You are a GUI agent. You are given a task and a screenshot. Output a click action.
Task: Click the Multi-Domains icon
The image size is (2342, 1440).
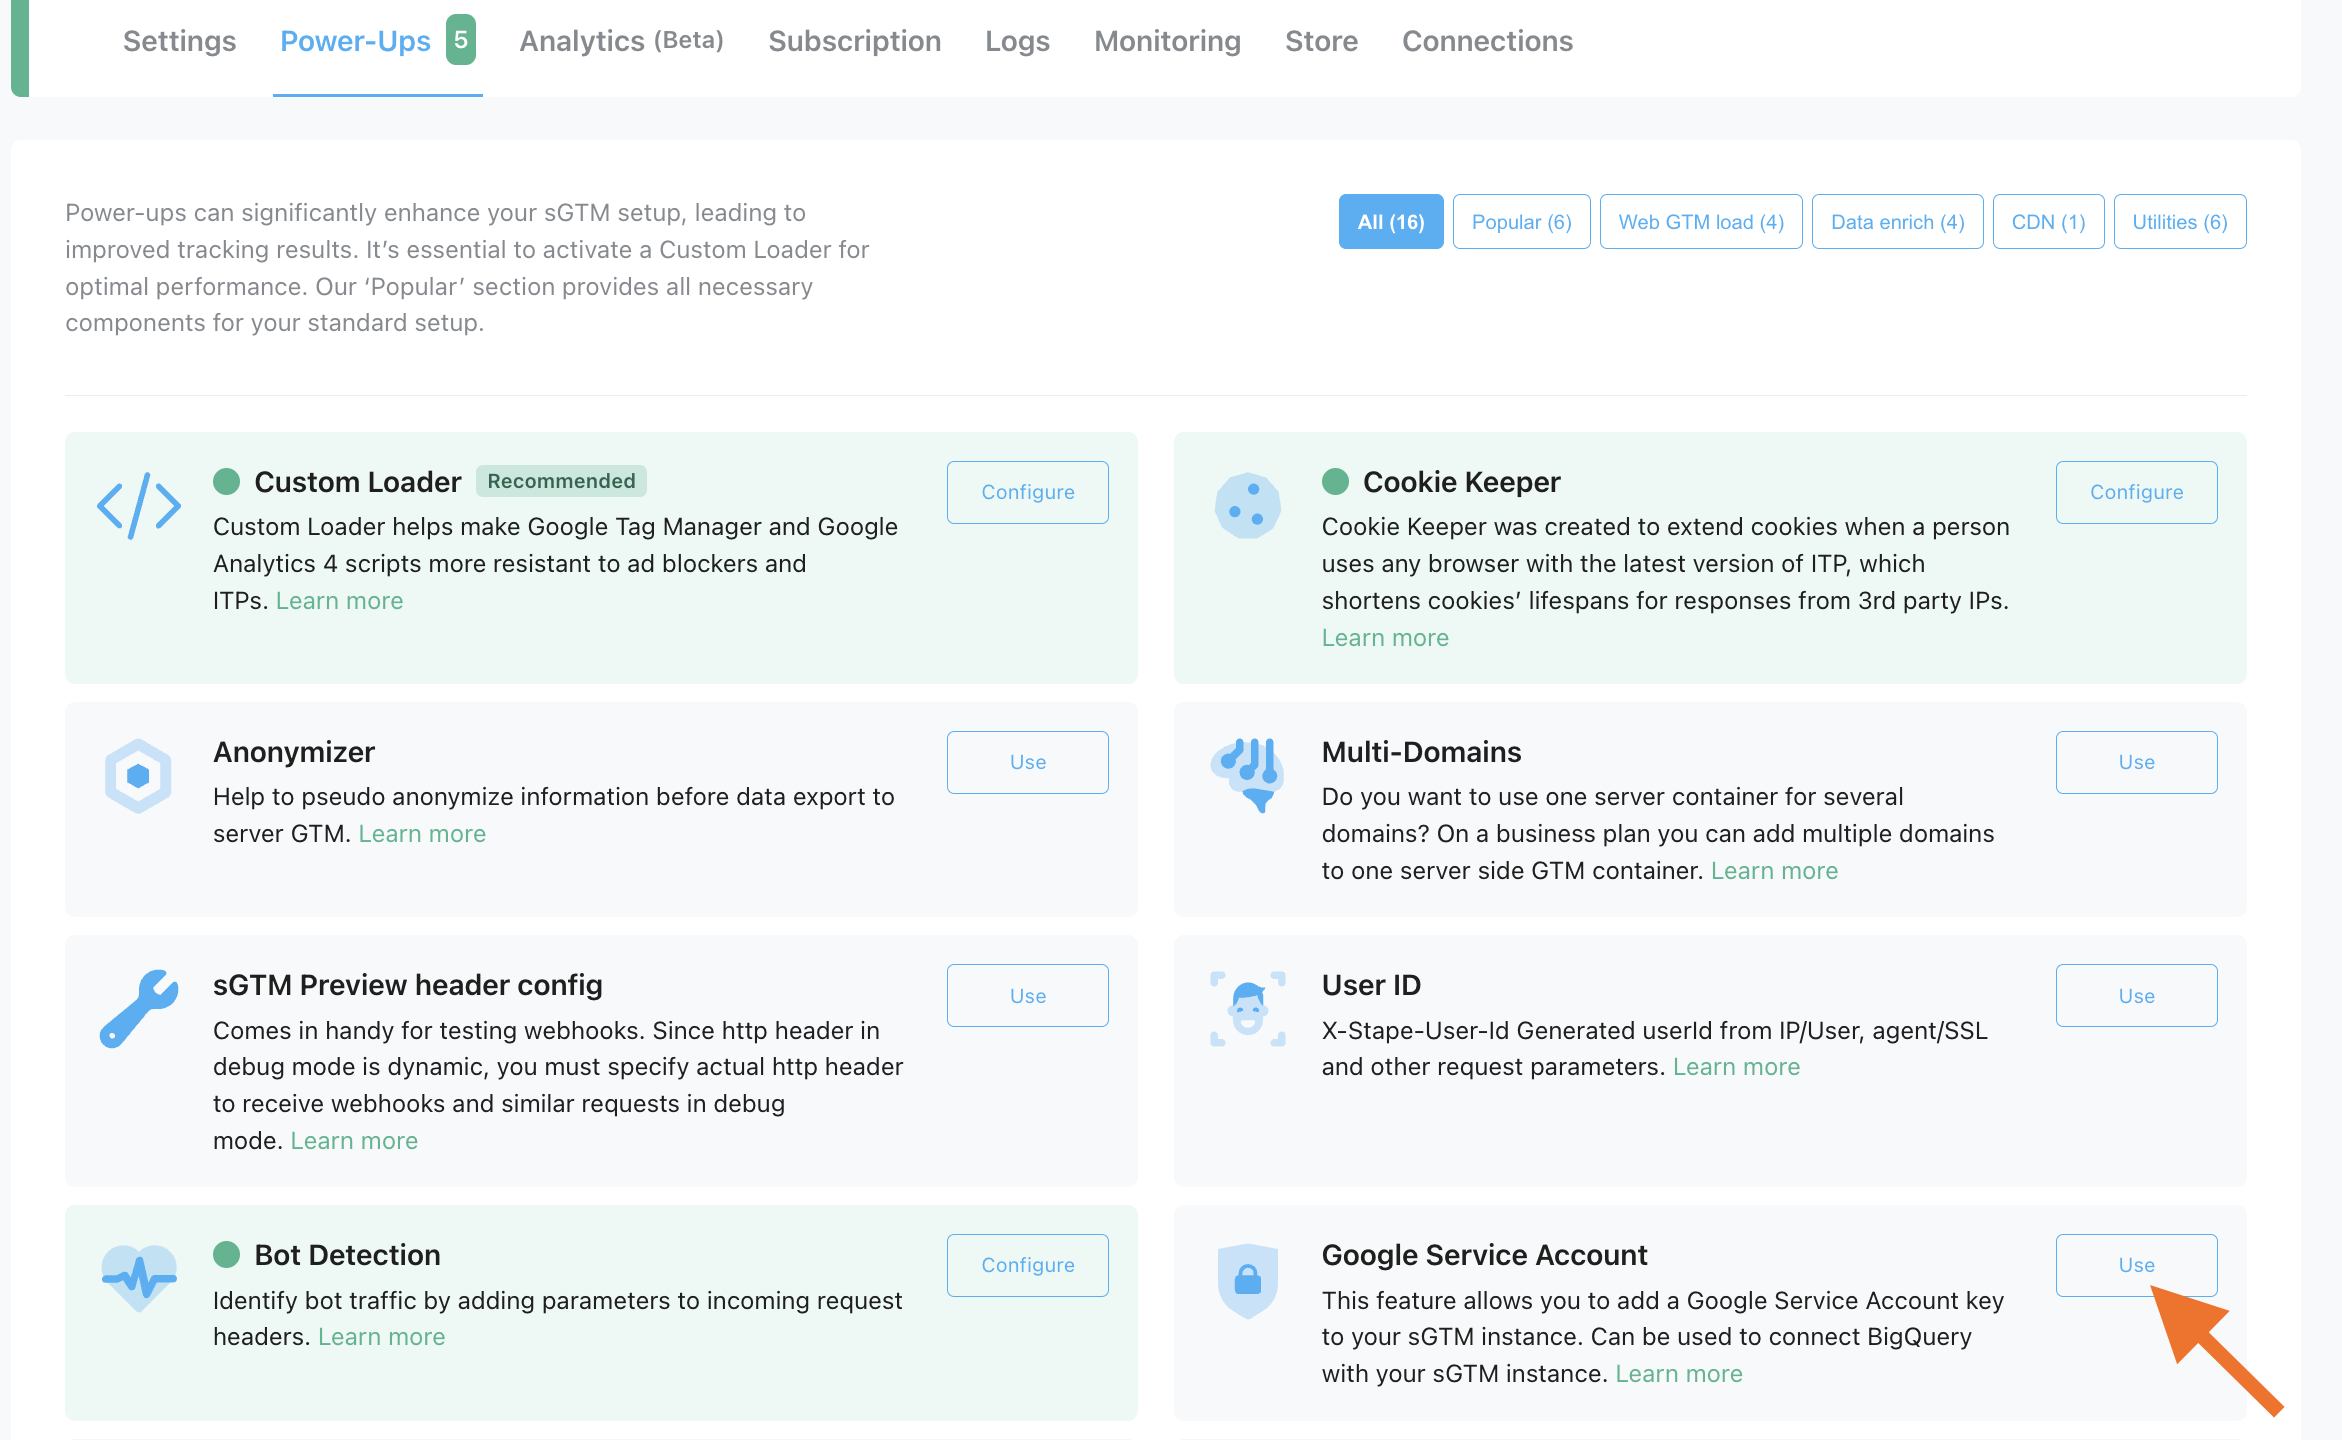(1247, 775)
